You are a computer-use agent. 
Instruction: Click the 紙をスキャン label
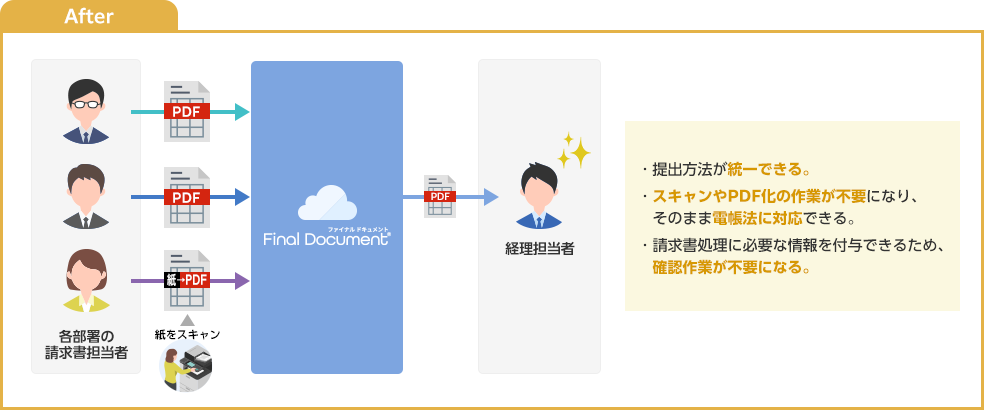click(x=187, y=334)
